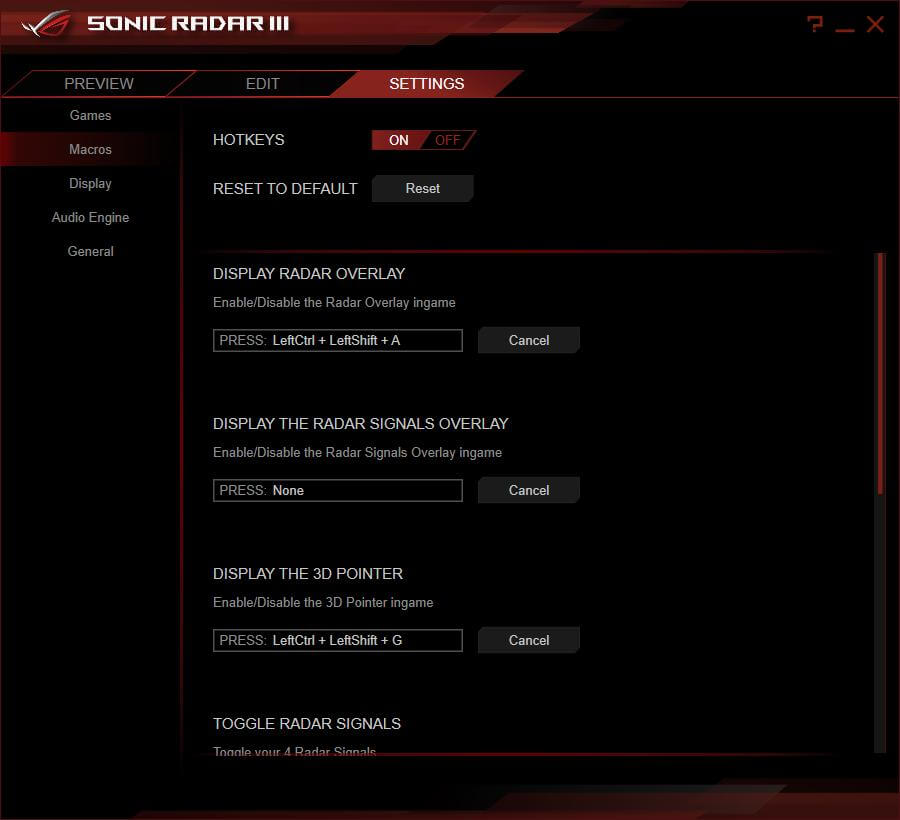The width and height of the screenshot is (900, 820).
Task: Click the SONIC RADAR III title text
Action: [188, 24]
